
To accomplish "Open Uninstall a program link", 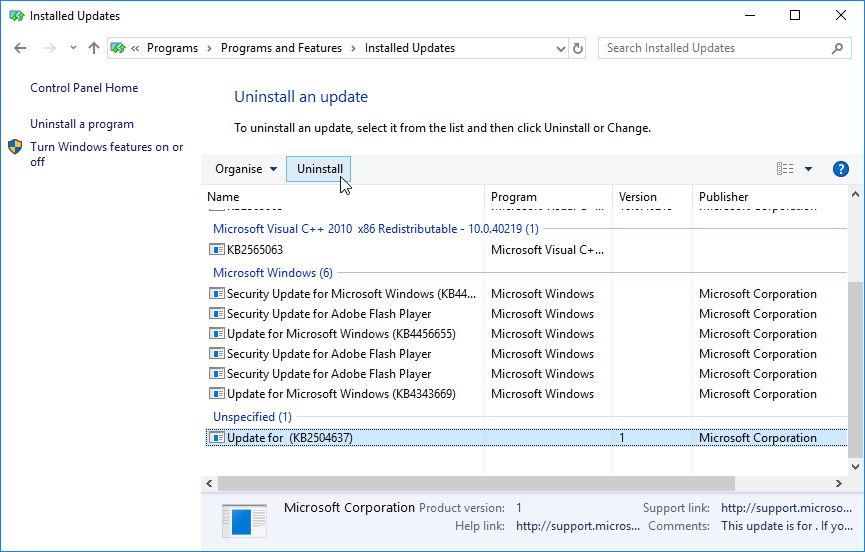I will pyautogui.click(x=82, y=124).
